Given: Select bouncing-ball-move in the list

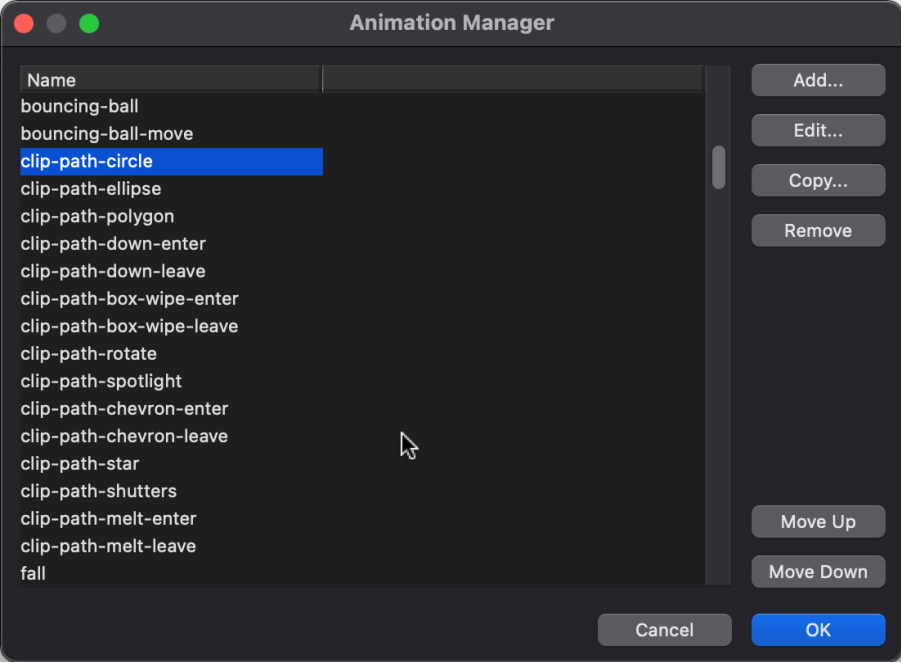Looking at the screenshot, I should click(171, 134).
